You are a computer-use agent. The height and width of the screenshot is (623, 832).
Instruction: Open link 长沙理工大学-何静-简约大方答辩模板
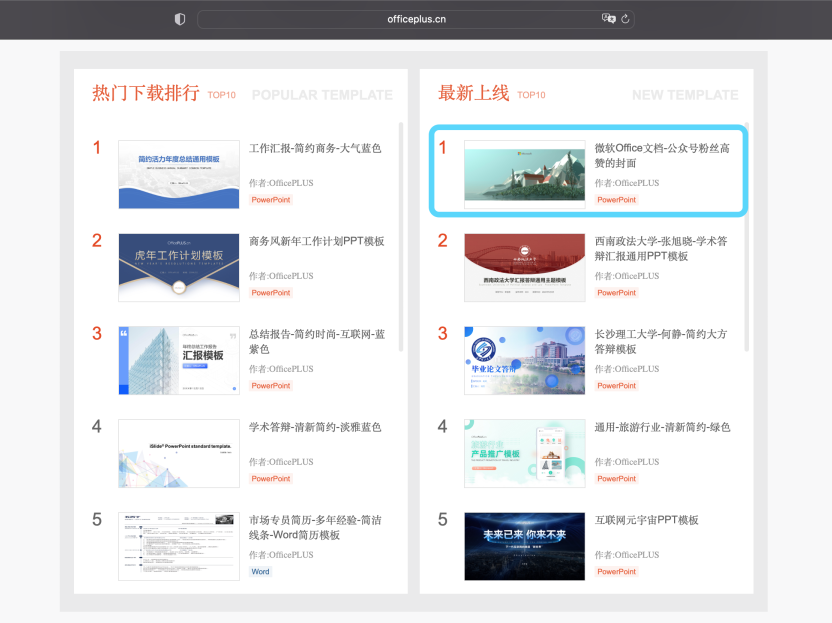pos(661,341)
